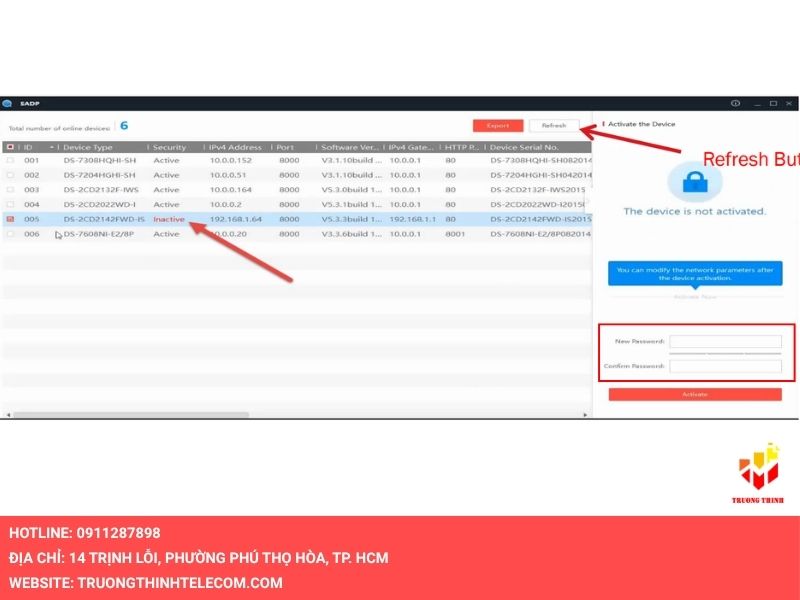Click the red Export button
The height and width of the screenshot is (600, 800).
point(498,126)
